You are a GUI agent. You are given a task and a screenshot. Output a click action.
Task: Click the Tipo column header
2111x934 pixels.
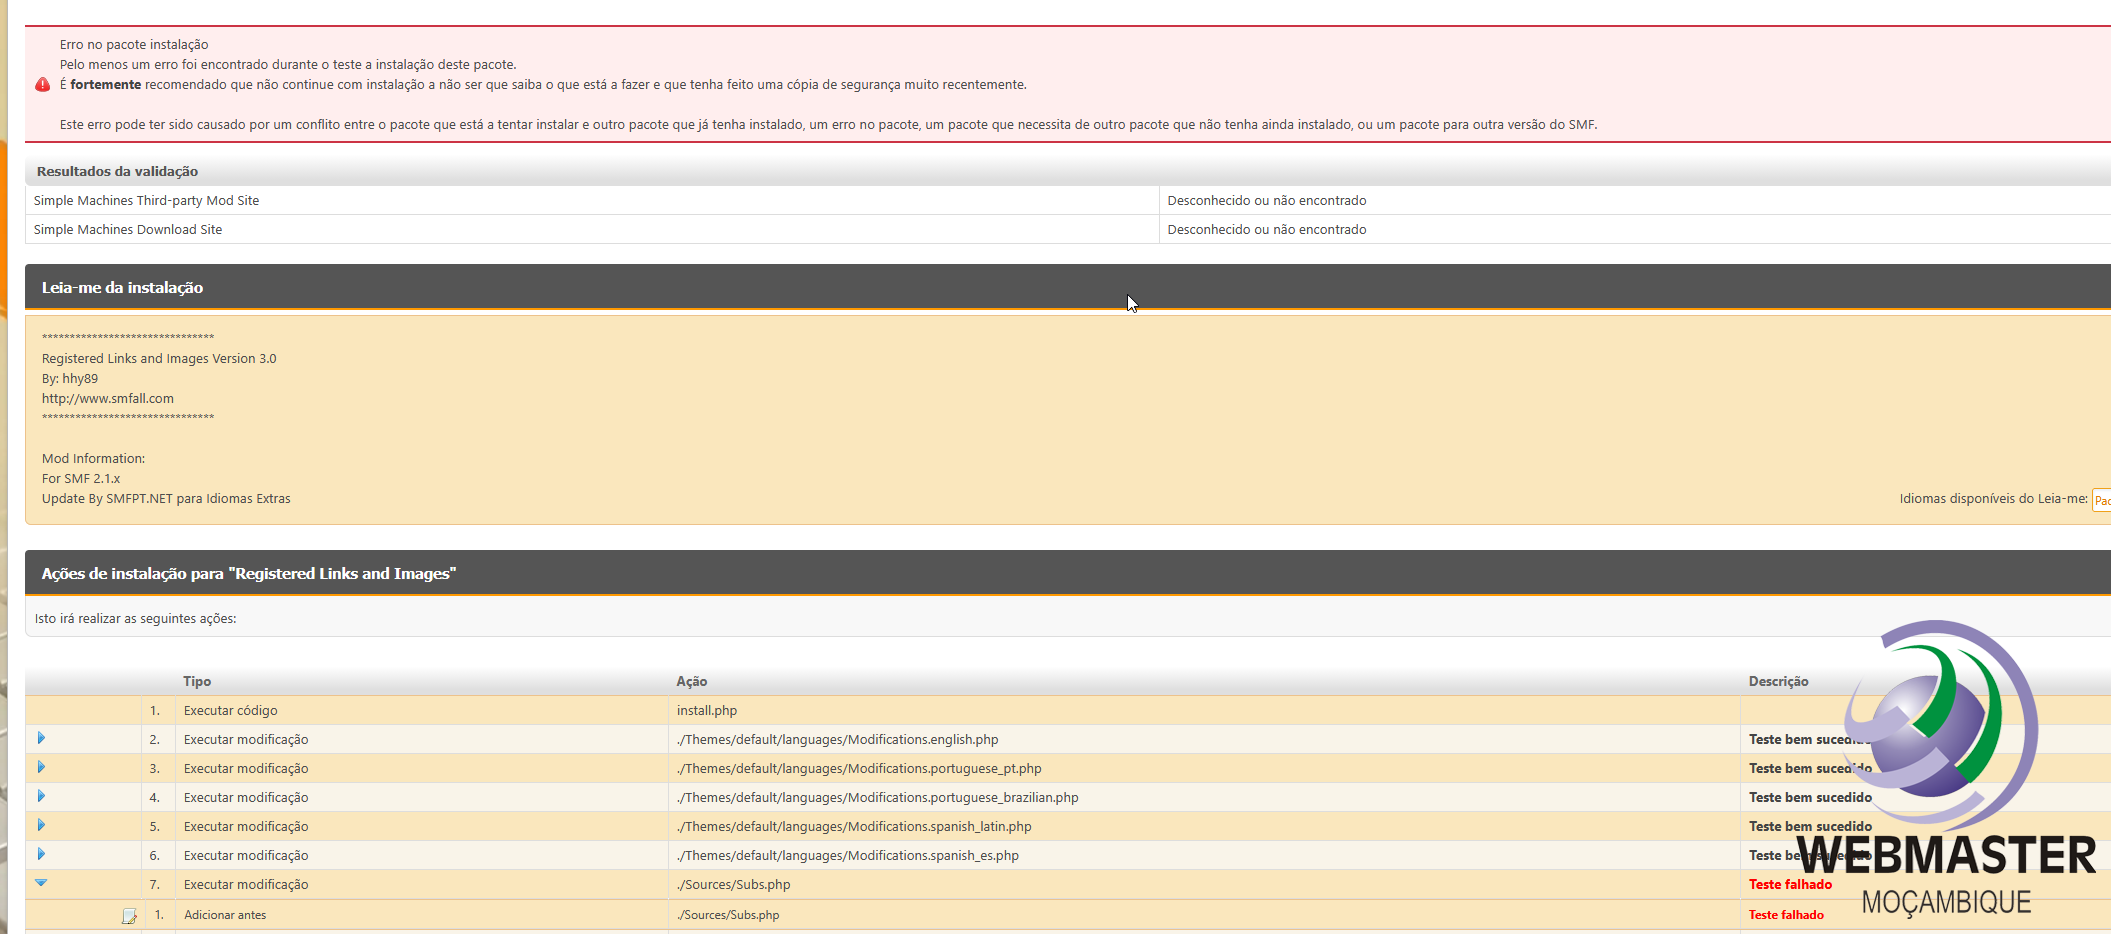197,681
